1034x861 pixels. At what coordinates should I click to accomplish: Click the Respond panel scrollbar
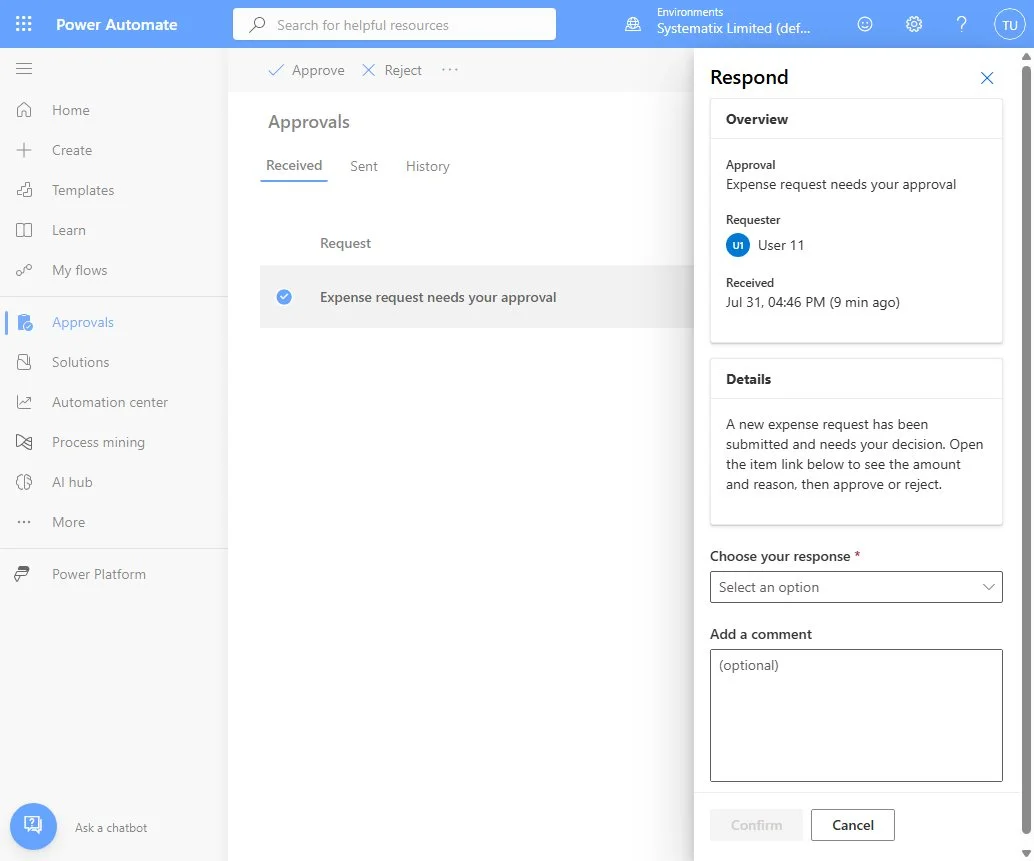(x=1026, y=448)
